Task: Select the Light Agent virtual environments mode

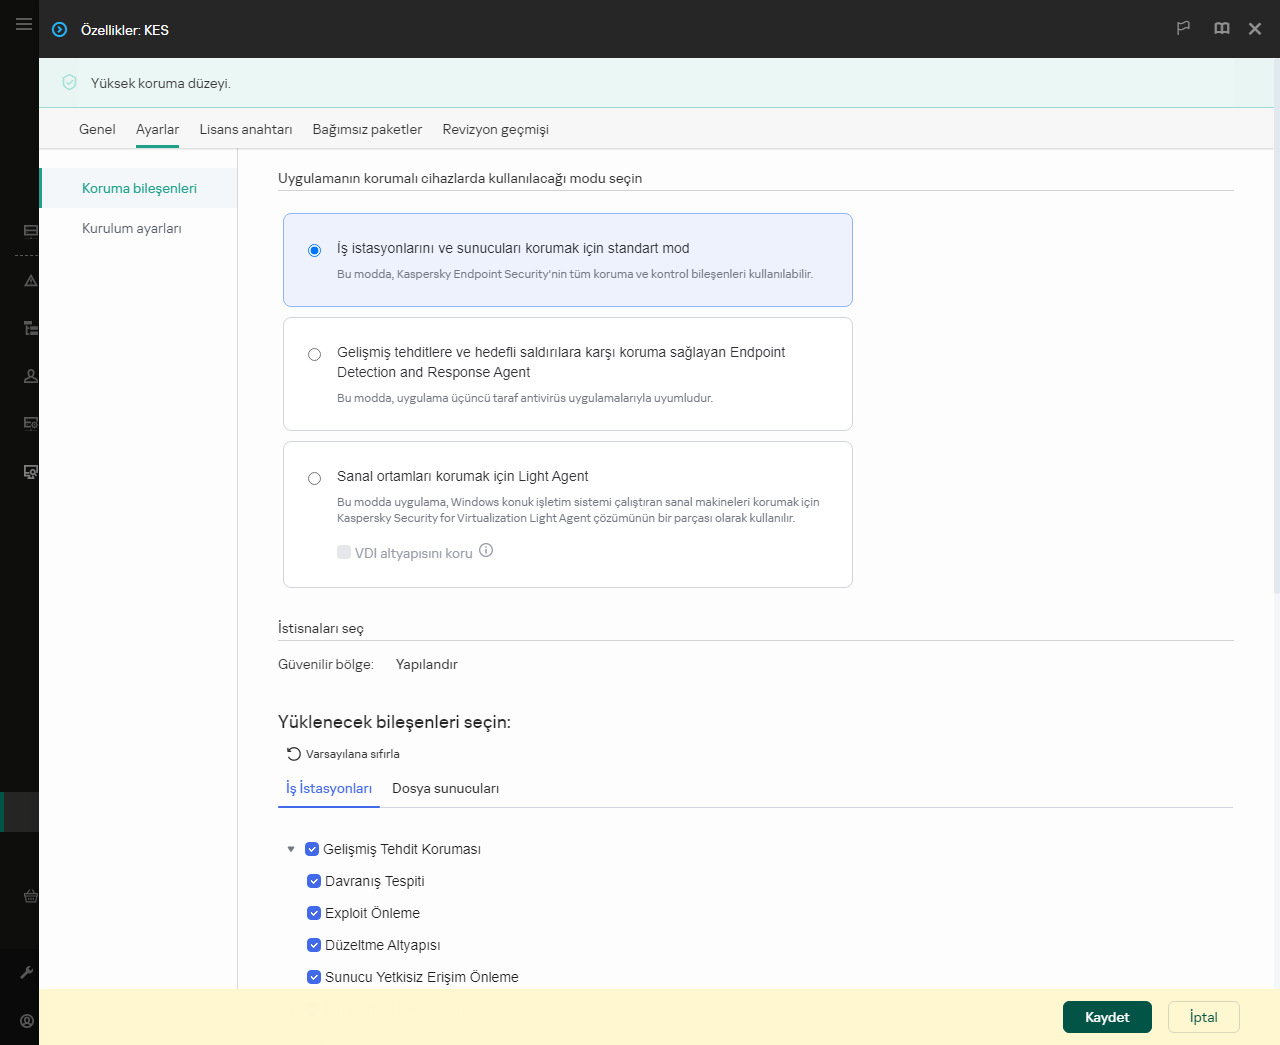Action: pos(314,479)
